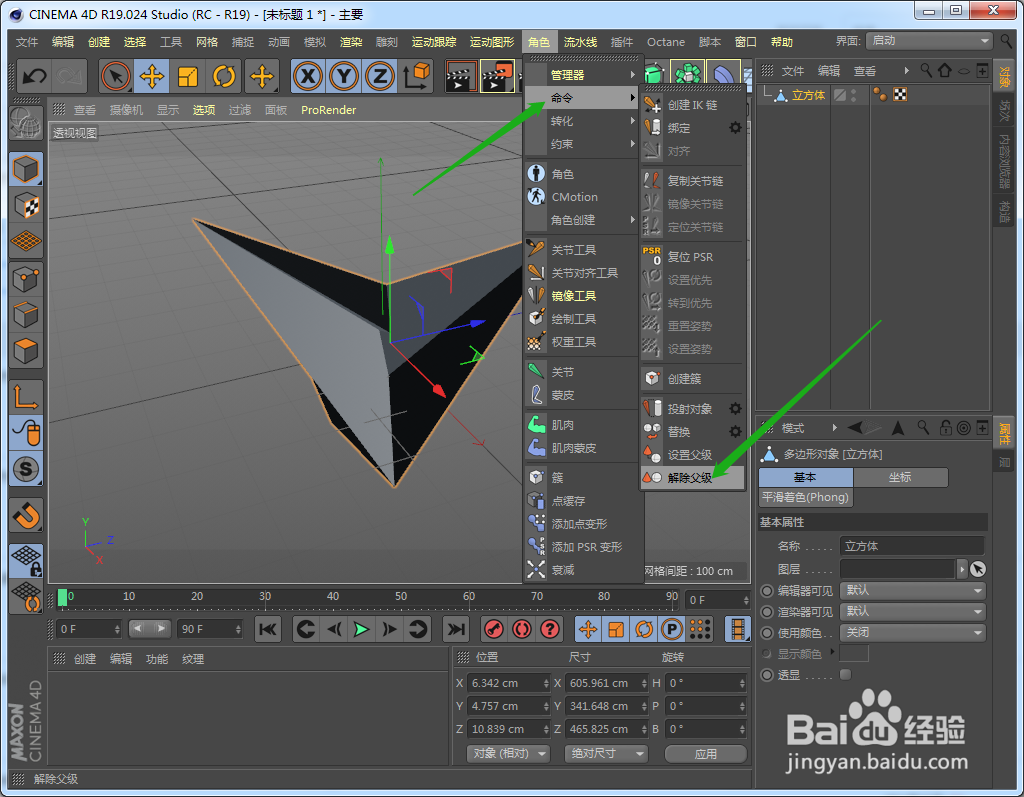Open 渲染器可见 dropdown
Viewport: 1024px width, 797px height.
[x=912, y=611]
